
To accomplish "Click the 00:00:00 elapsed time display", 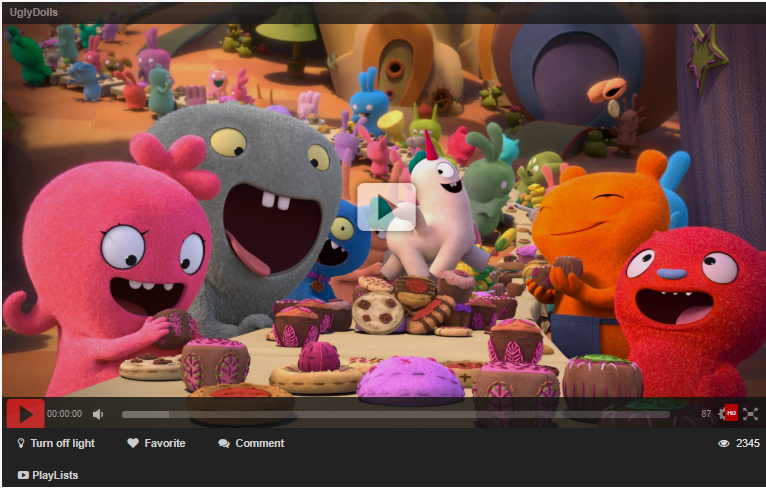I will coord(64,414).
